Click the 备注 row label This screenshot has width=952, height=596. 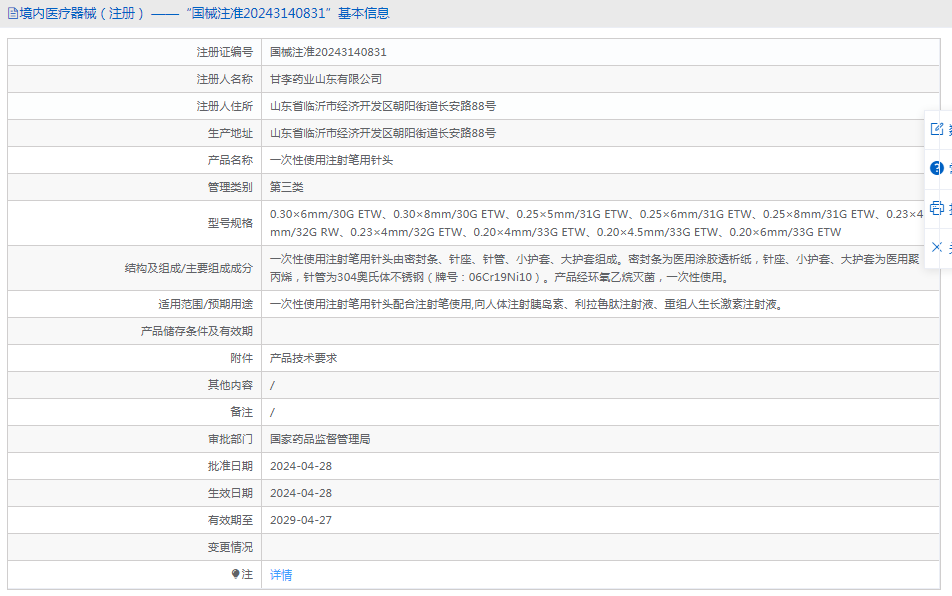point(242,412)
